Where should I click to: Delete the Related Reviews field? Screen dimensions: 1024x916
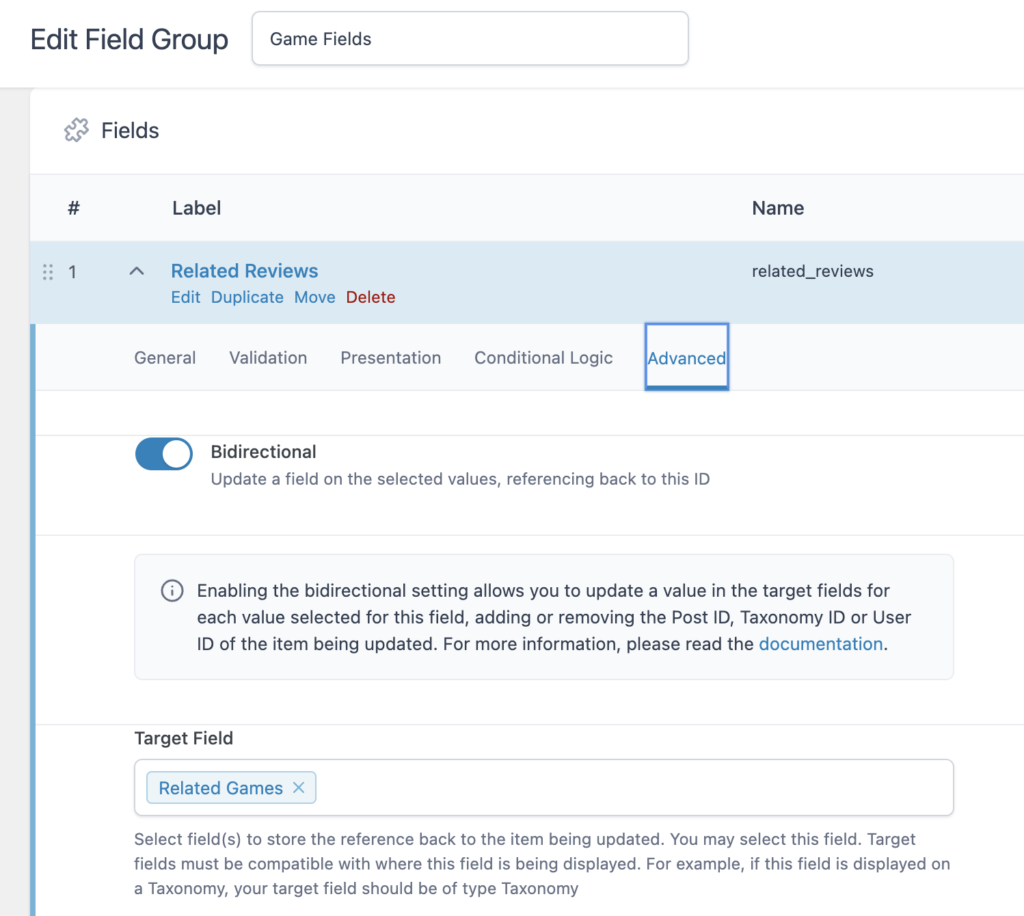tap(370, 297)
